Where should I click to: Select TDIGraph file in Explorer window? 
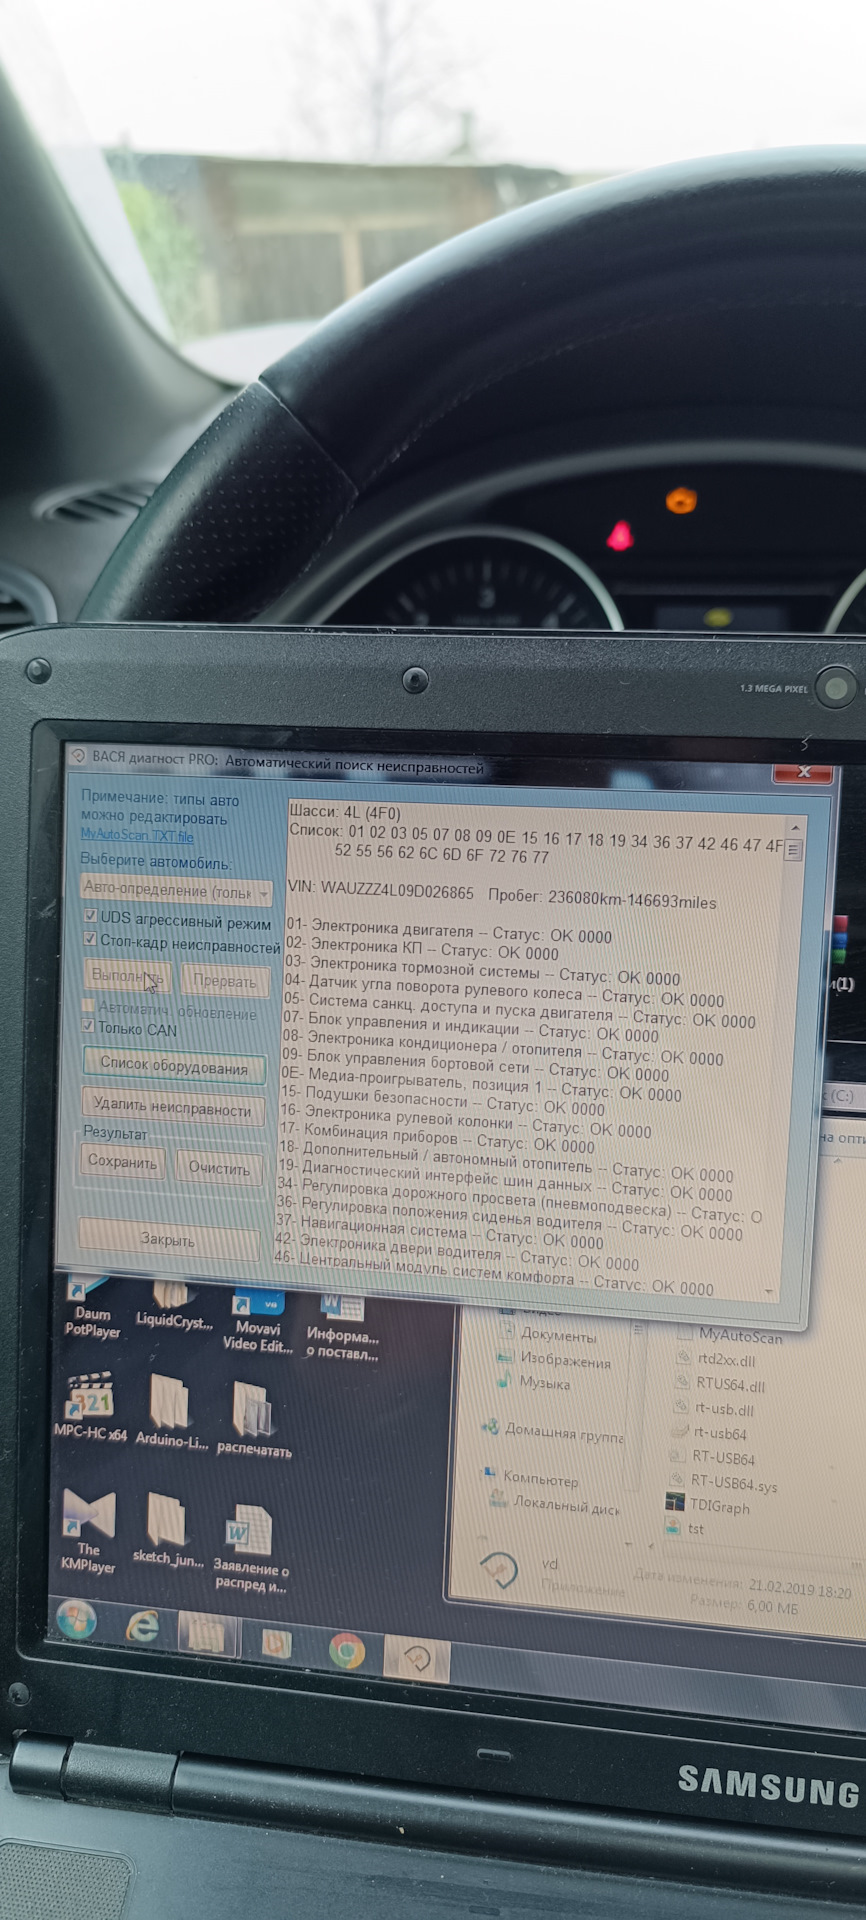[x=707, y=1505]
